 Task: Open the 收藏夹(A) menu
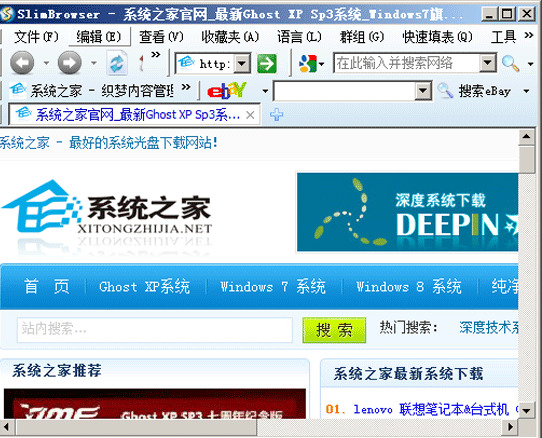pyautogui.click(x=230, y=37)
